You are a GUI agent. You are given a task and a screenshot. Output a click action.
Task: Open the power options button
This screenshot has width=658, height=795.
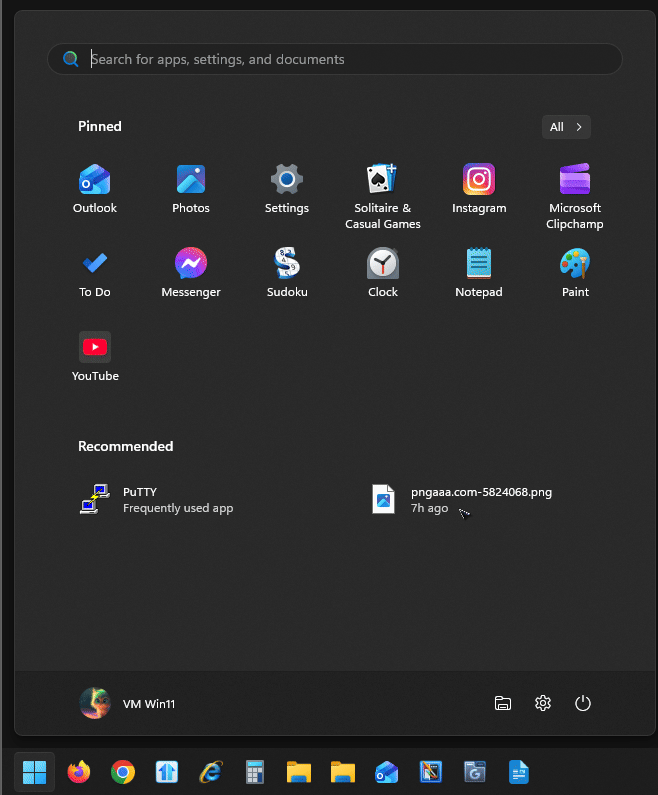(x=583, y=703)
